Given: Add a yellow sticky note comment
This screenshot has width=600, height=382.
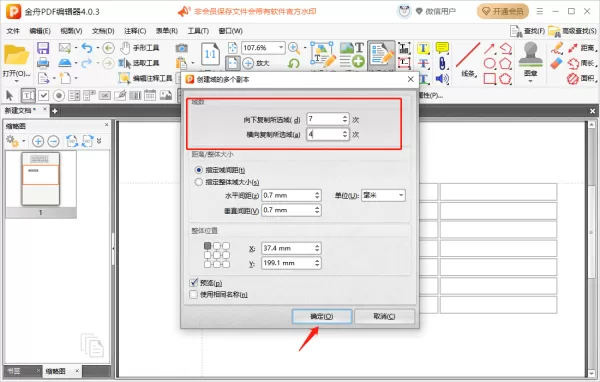Looking at the screenshot, I should [x=442, y=48].
